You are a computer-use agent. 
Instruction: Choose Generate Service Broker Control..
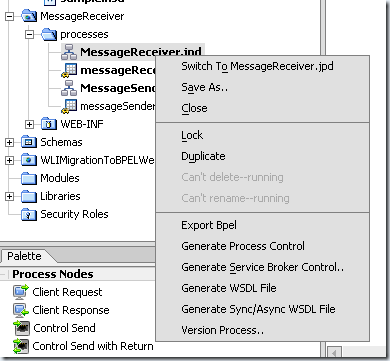tap(263, 267)
